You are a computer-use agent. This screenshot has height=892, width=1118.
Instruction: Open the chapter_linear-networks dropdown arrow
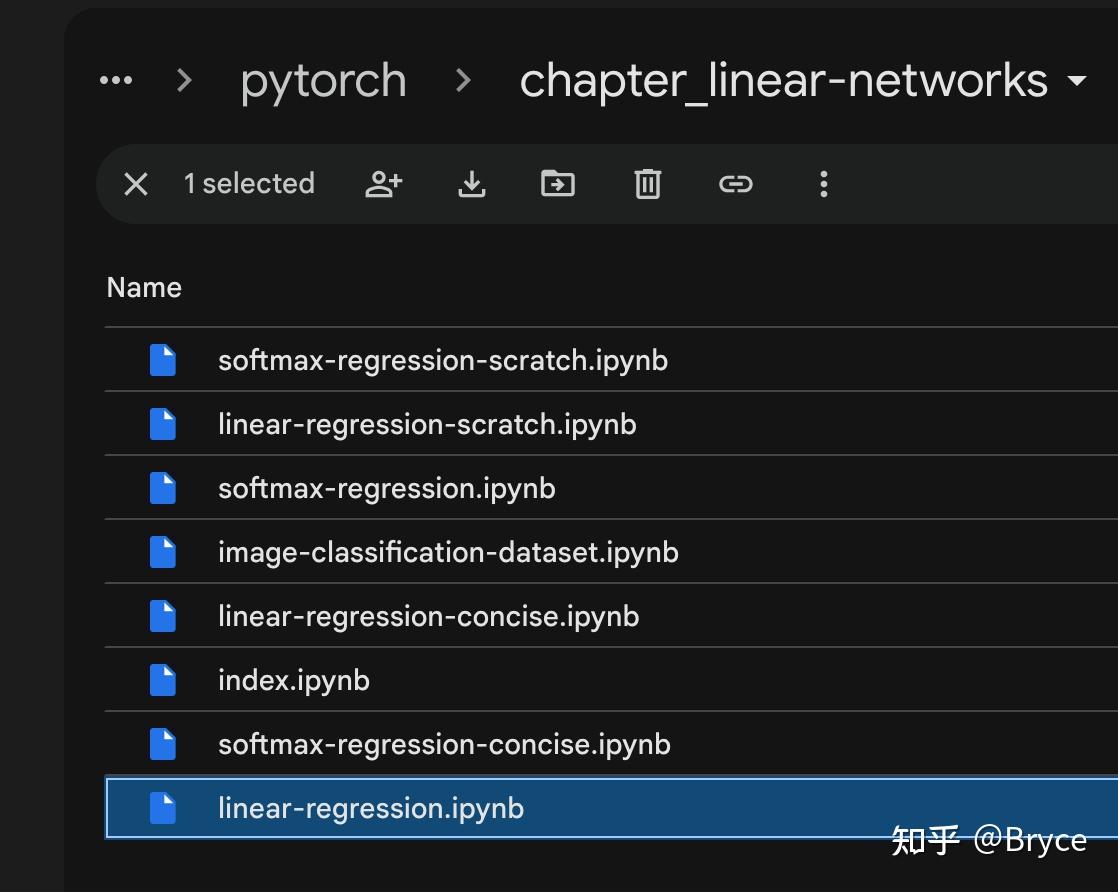point(1078,82)
